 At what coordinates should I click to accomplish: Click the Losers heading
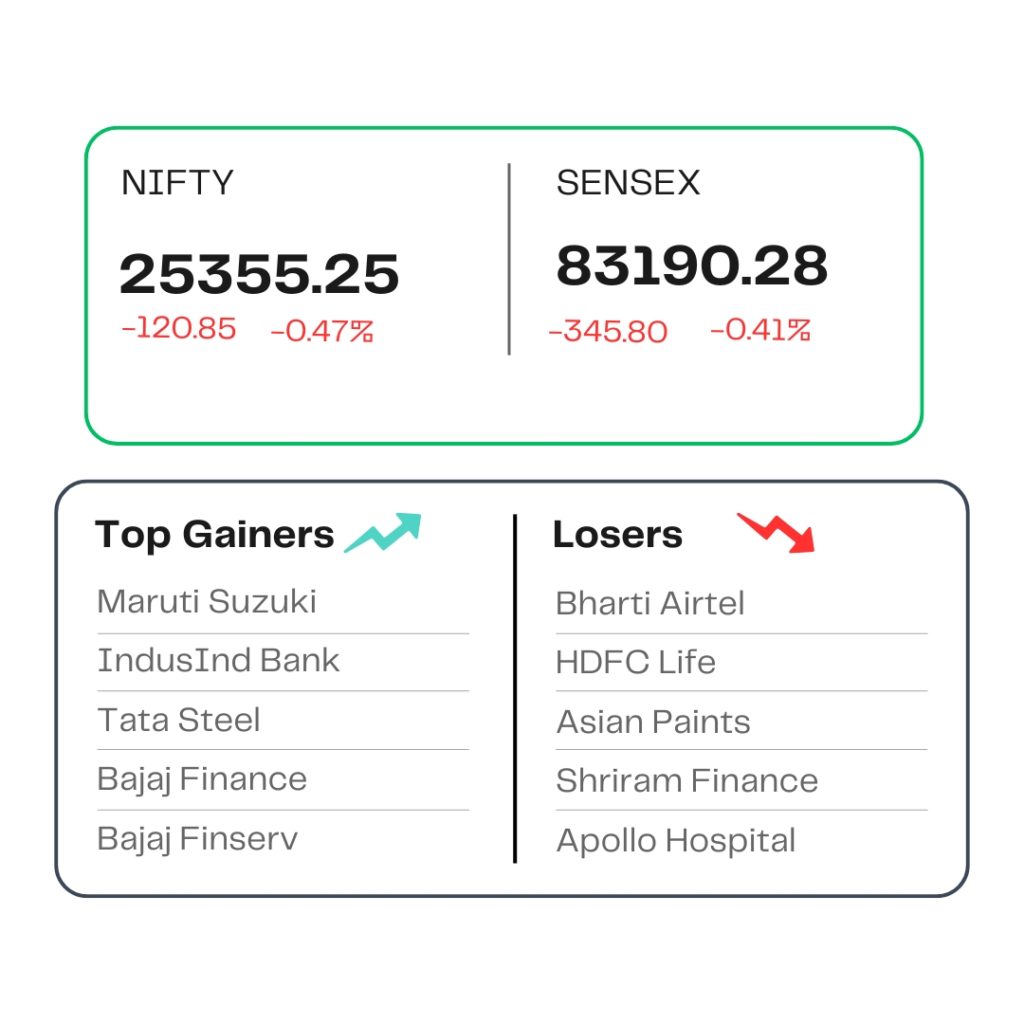(x=618, y=535)
